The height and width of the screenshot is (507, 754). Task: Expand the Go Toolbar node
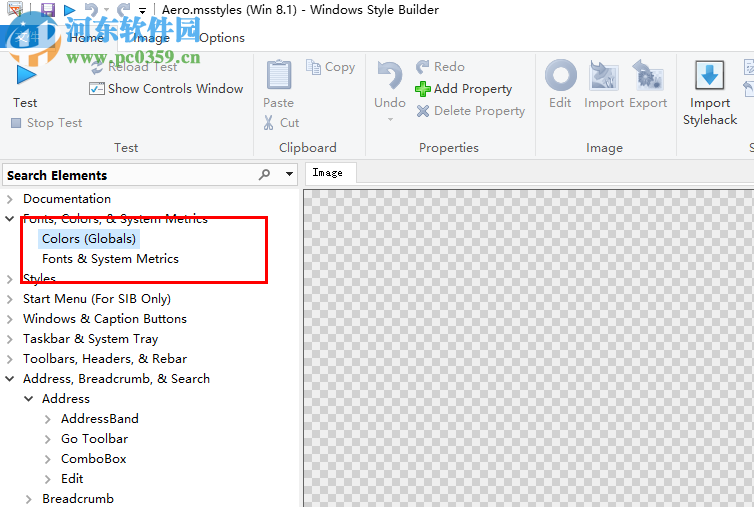48,439
